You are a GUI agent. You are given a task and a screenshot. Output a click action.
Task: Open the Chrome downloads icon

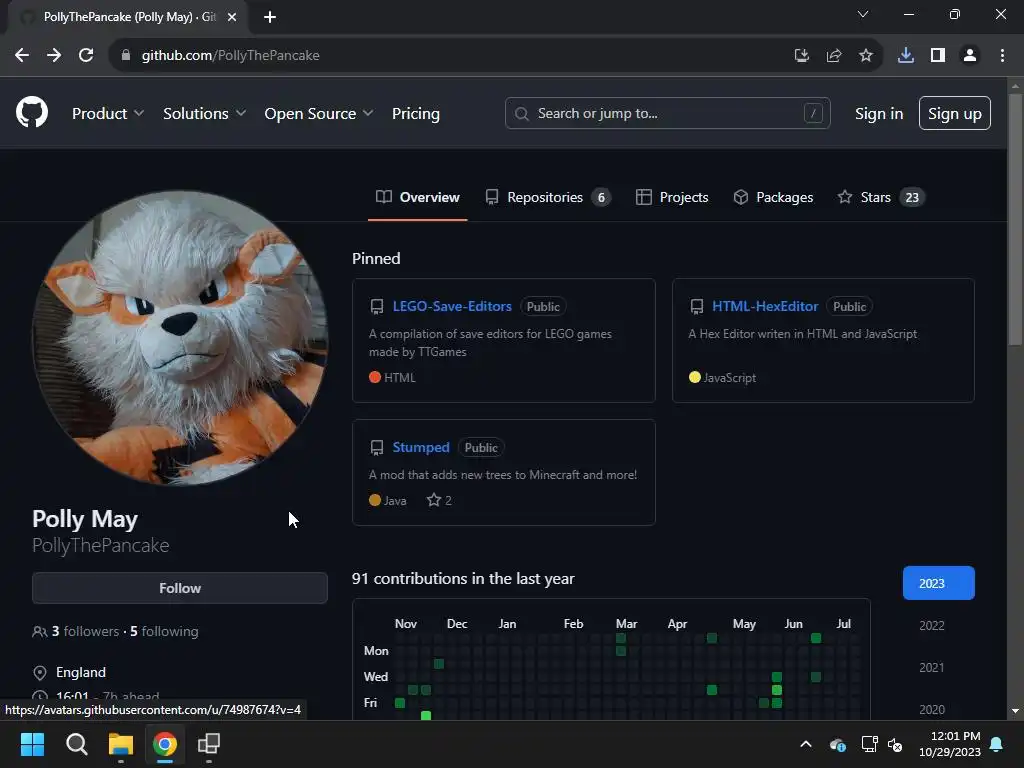pyautogui.click(x=906, y=56)
